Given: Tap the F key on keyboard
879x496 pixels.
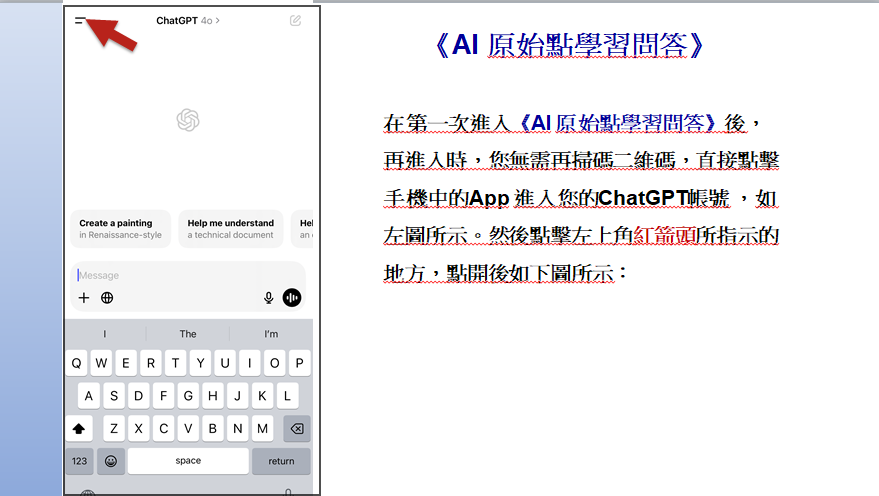Looking at the screenshot, I should tap(163, 396).
